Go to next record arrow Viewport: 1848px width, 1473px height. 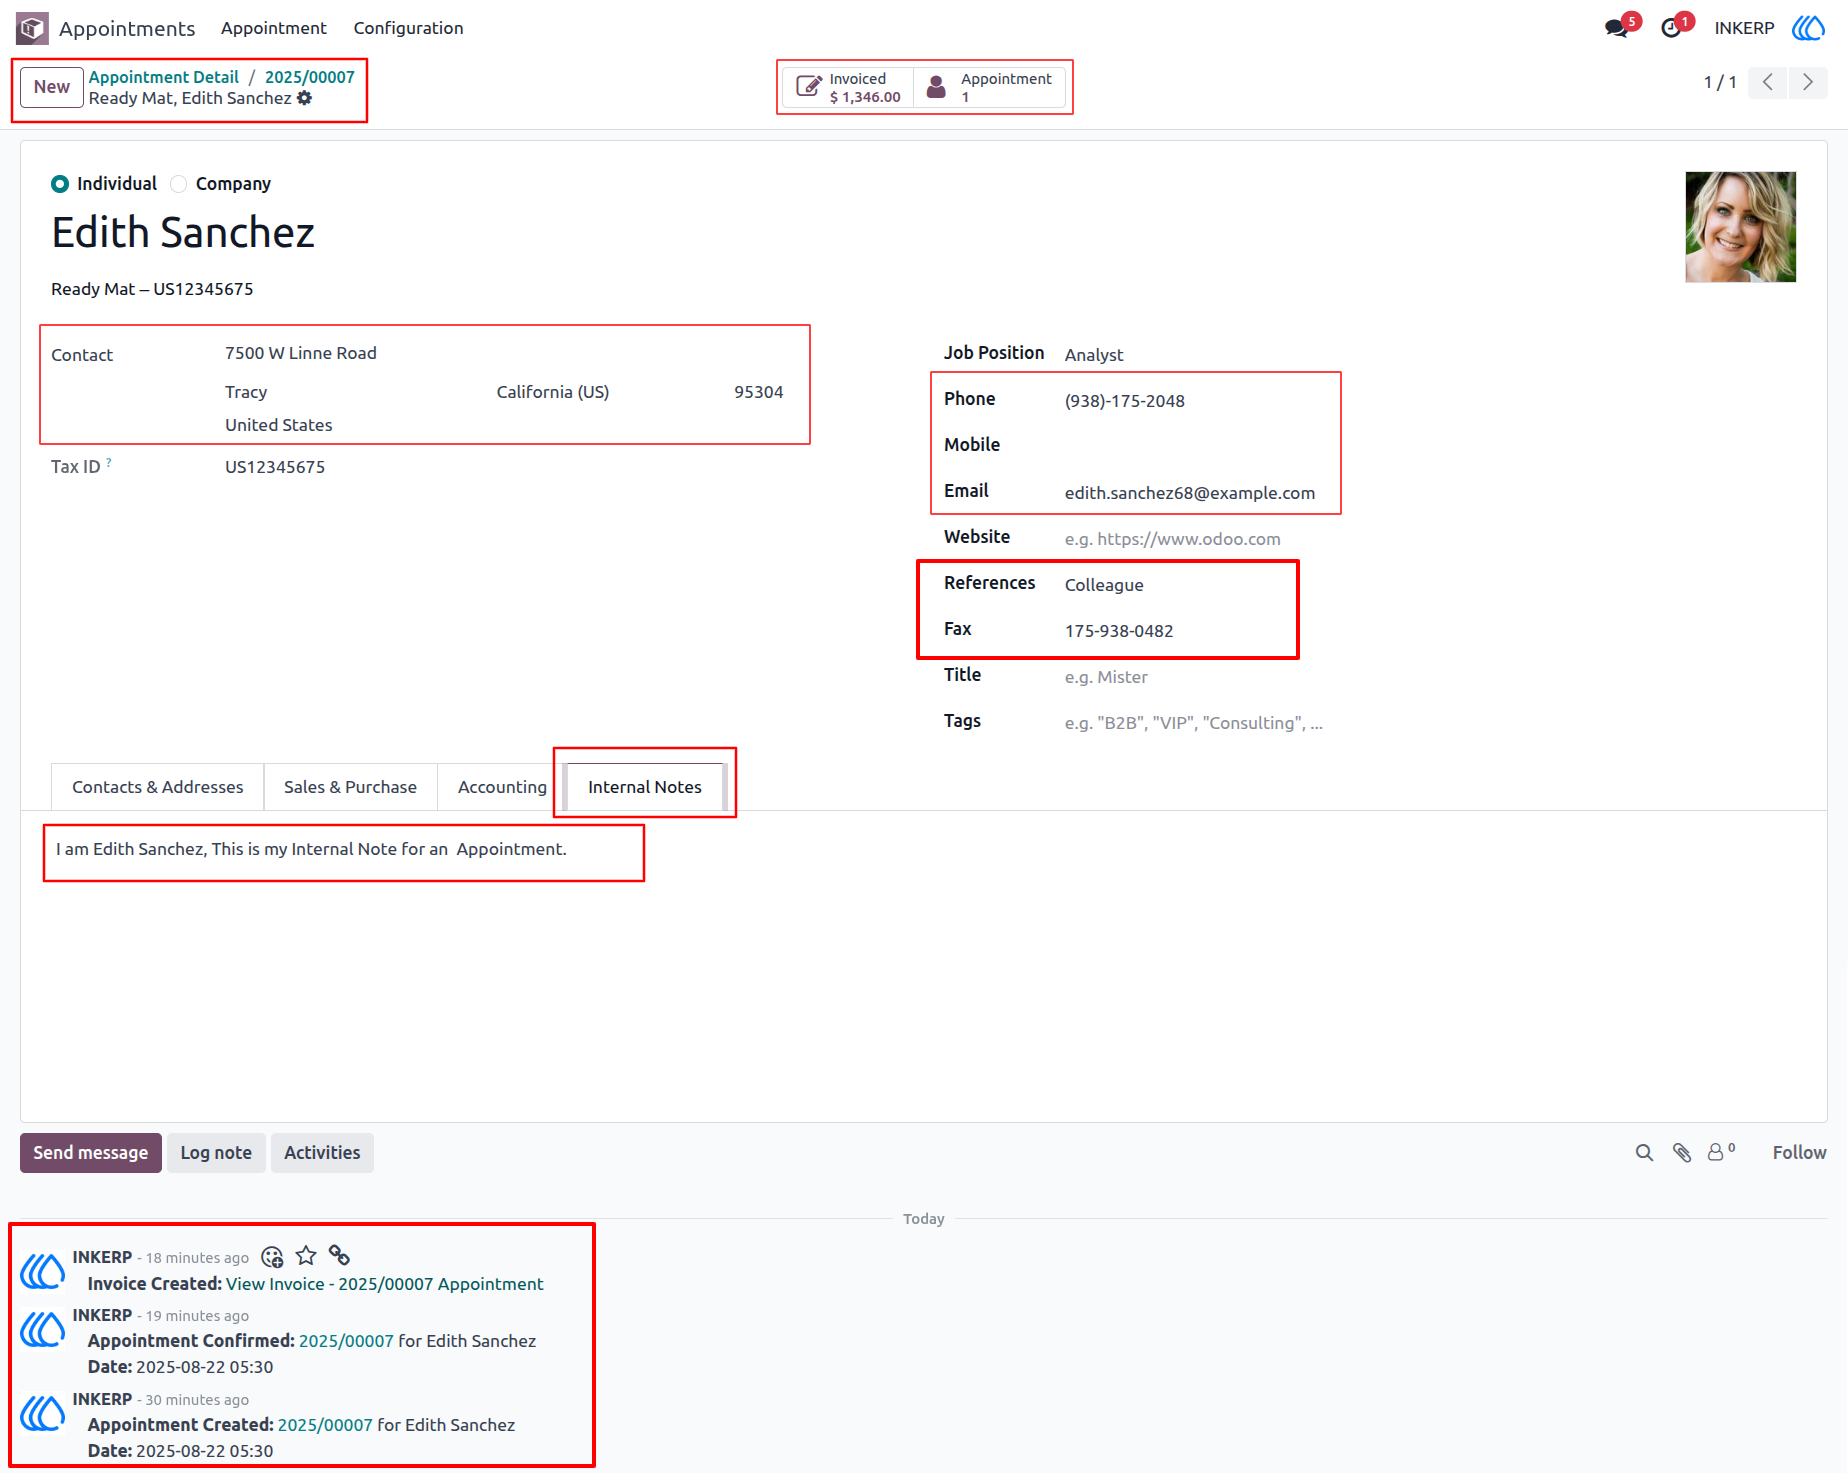(x=1808, y=82)
